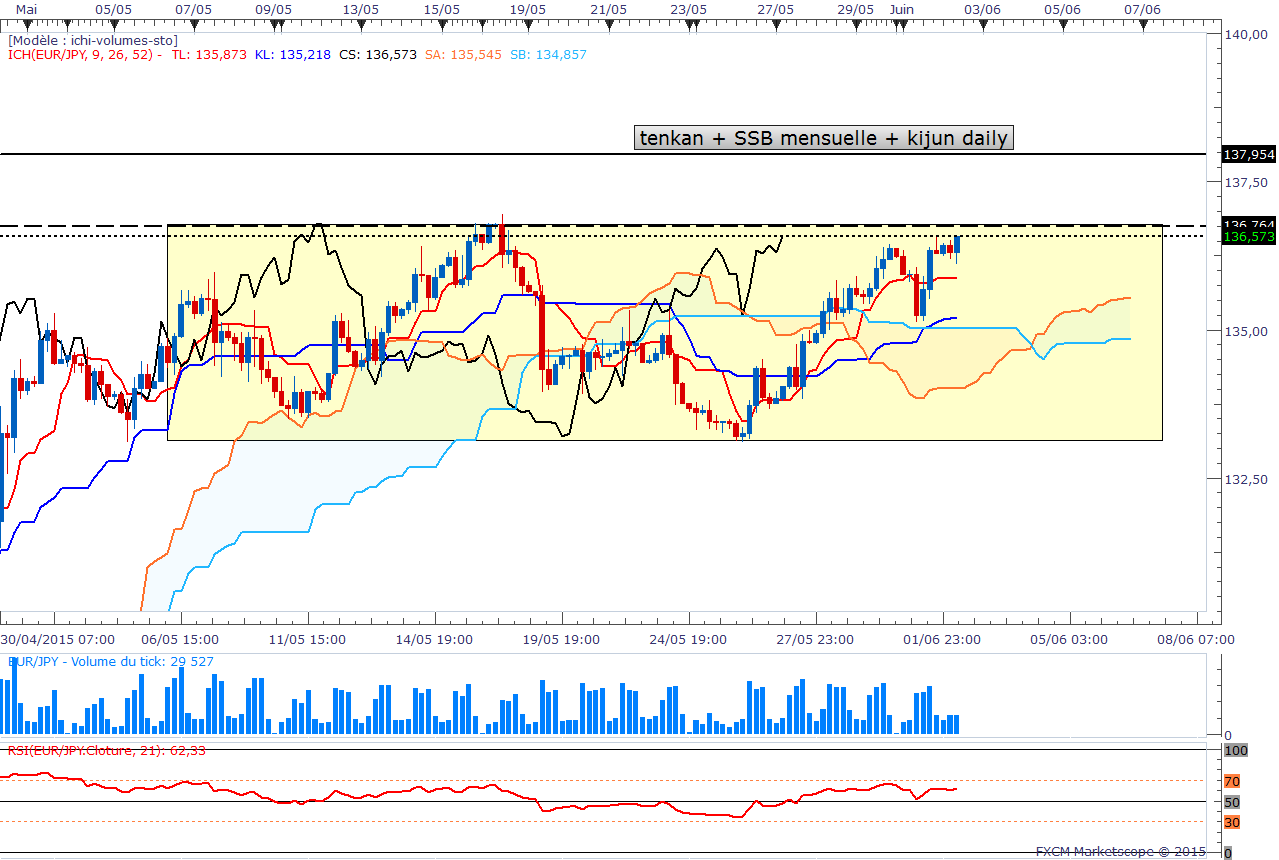
Task: Select the KL: 135,218 kijun value
Action: point(292,54)
